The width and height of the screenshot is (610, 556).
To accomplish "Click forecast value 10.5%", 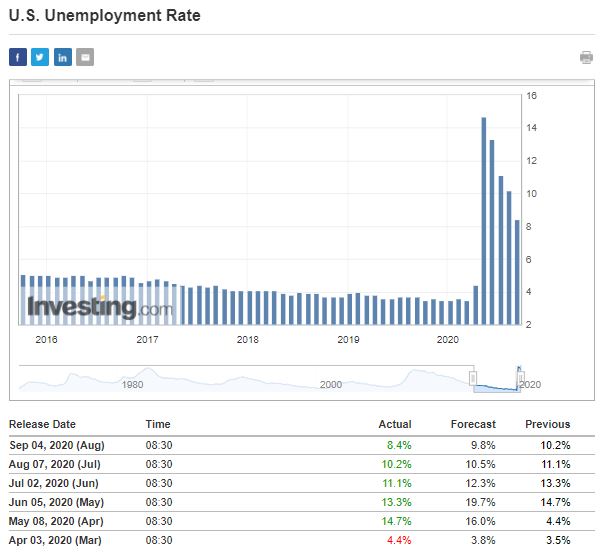I will click(x=480, y=464).
